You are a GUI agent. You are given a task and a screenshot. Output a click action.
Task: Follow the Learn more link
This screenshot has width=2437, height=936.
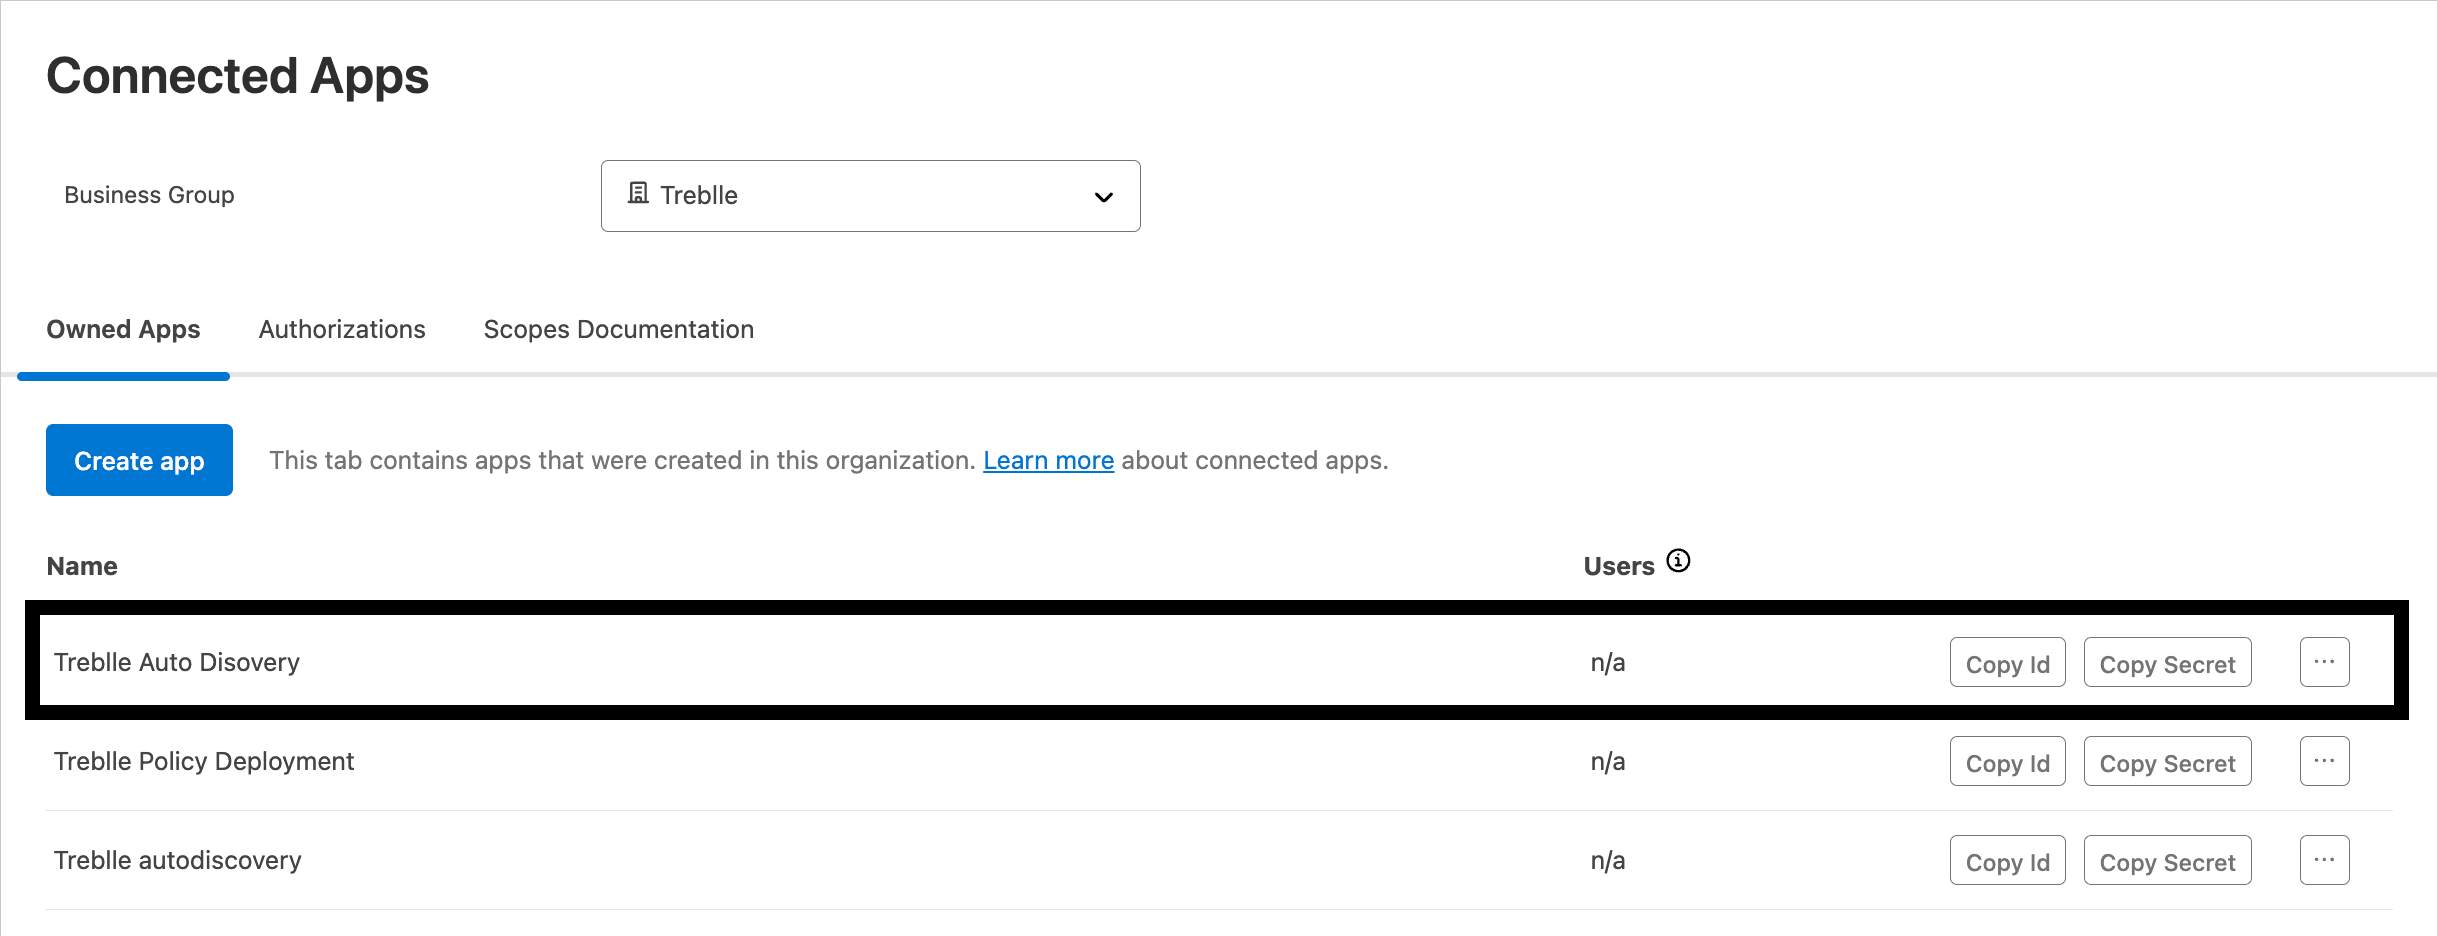coord(1048,460)
